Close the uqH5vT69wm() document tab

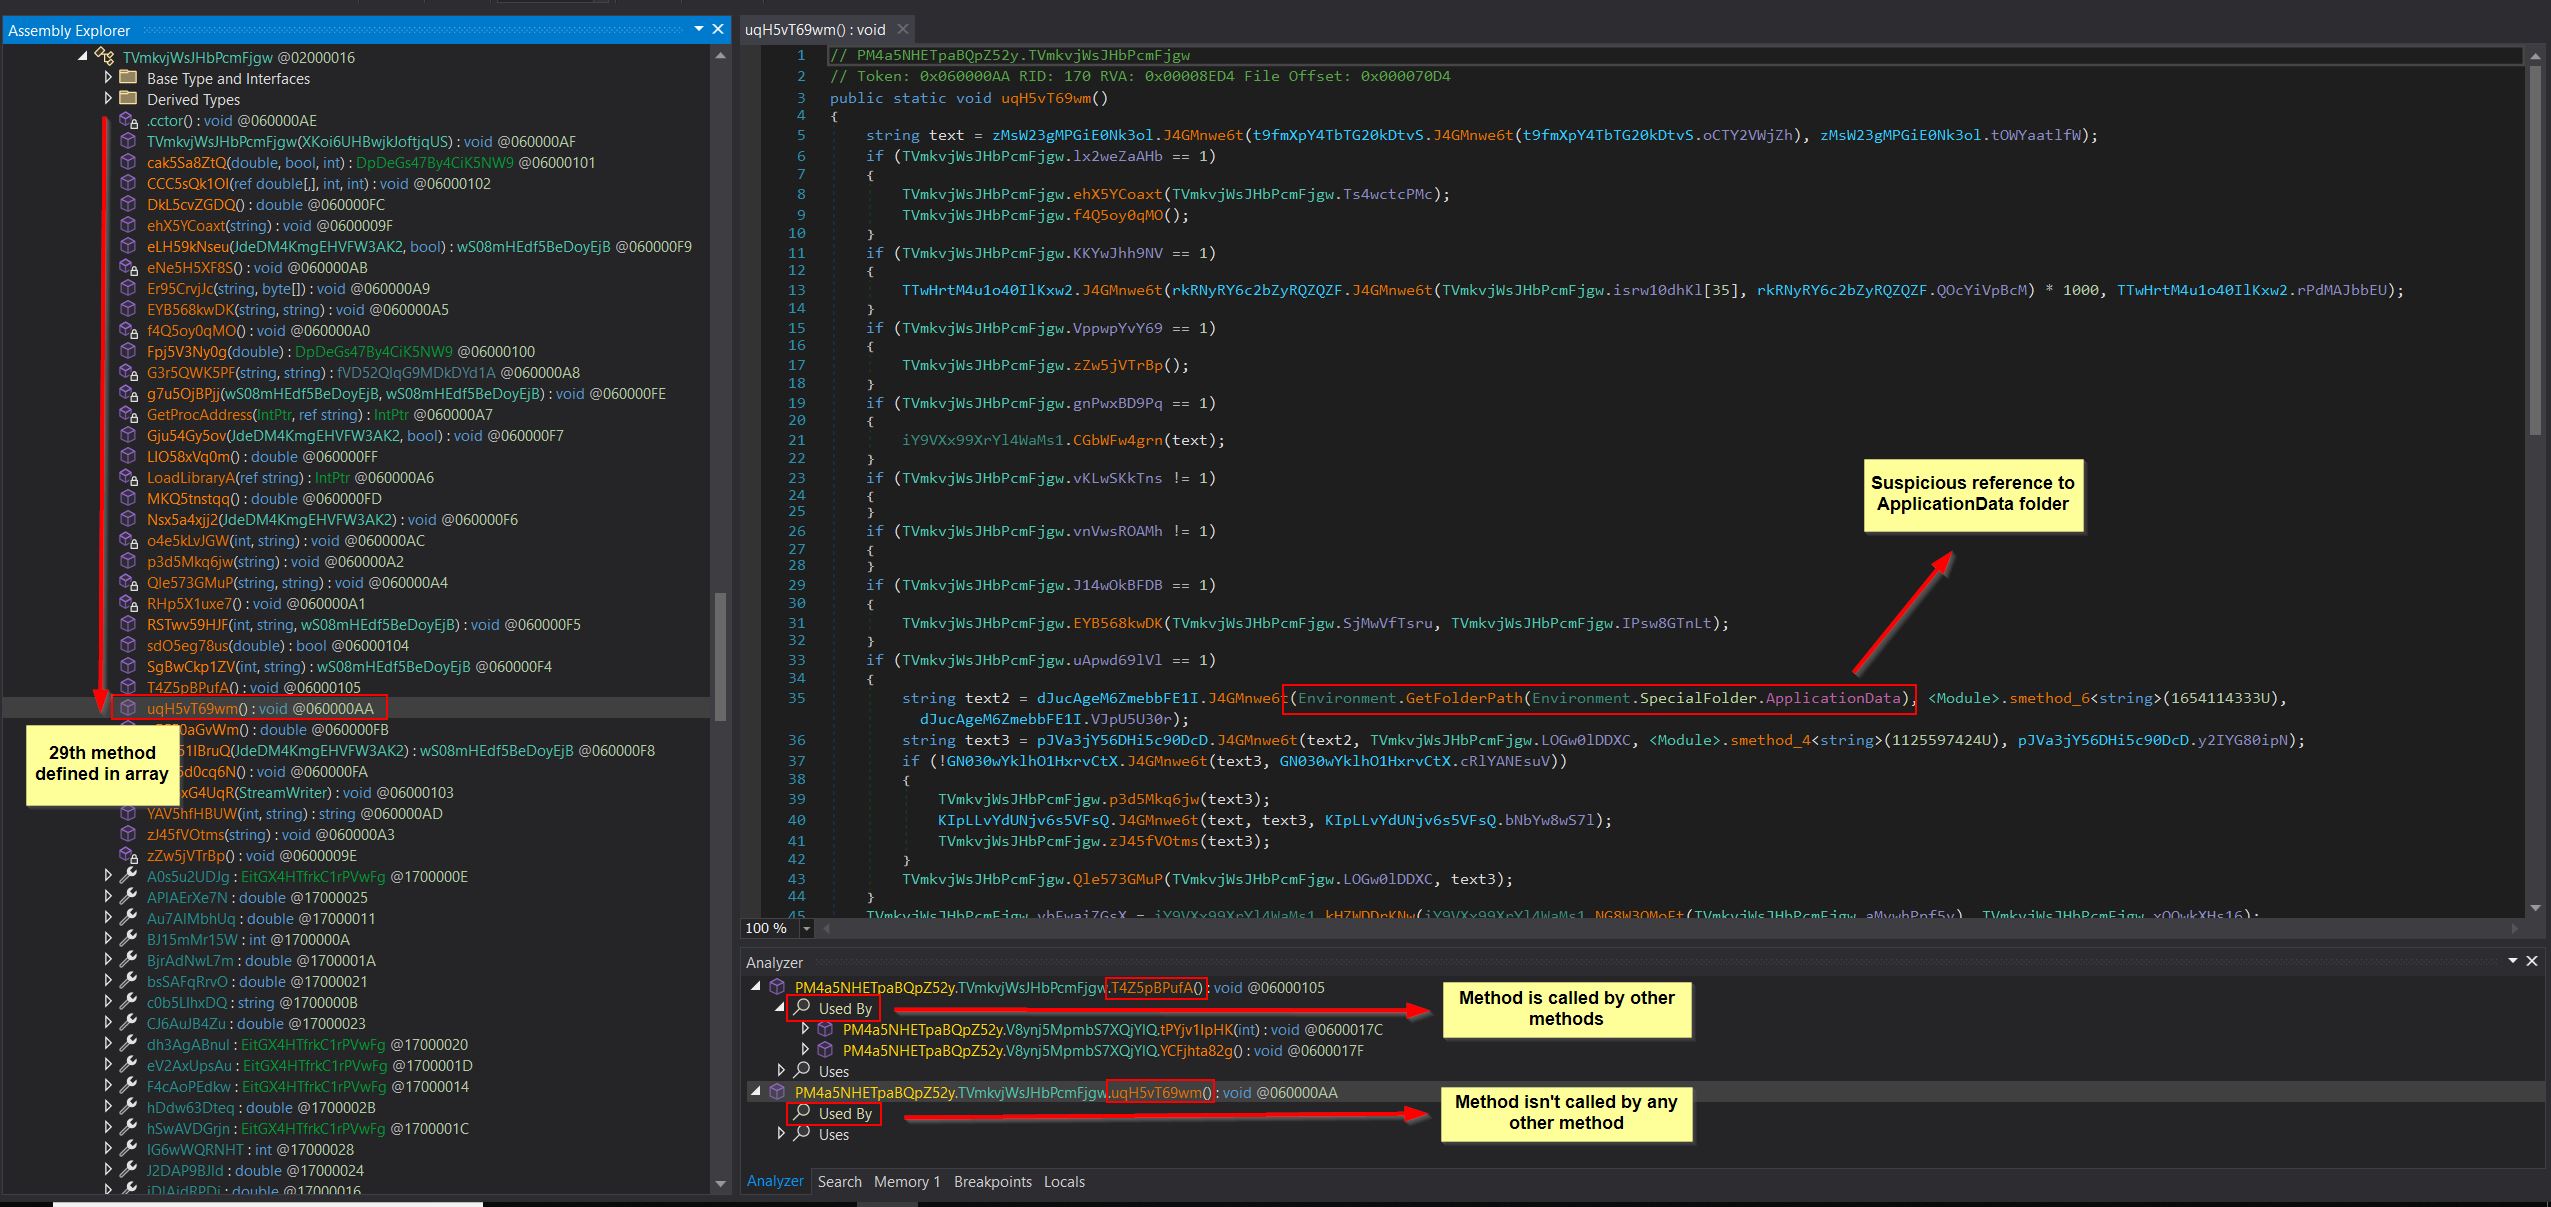(902, 30)
